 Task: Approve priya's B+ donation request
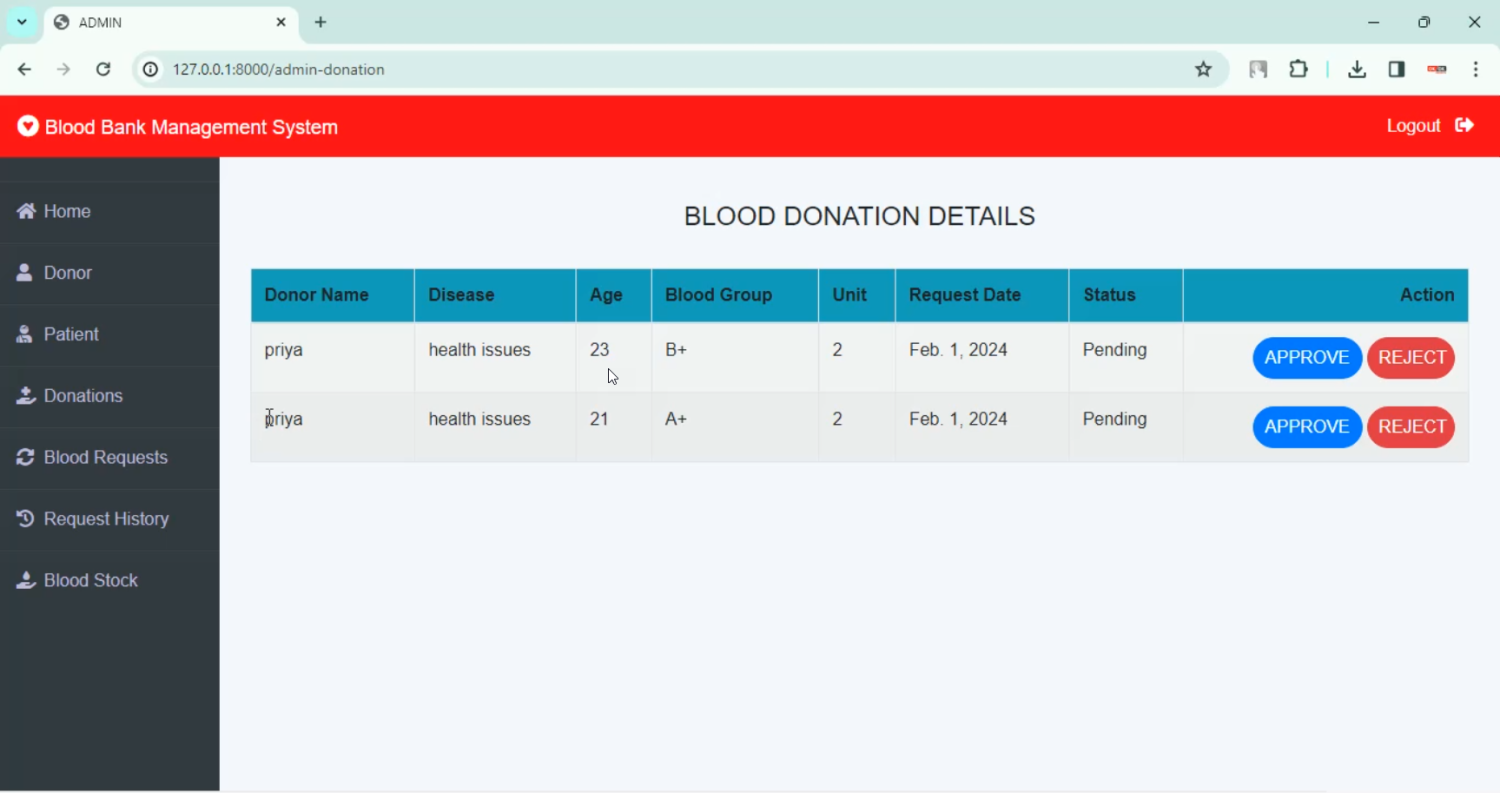coord(1306,358)
